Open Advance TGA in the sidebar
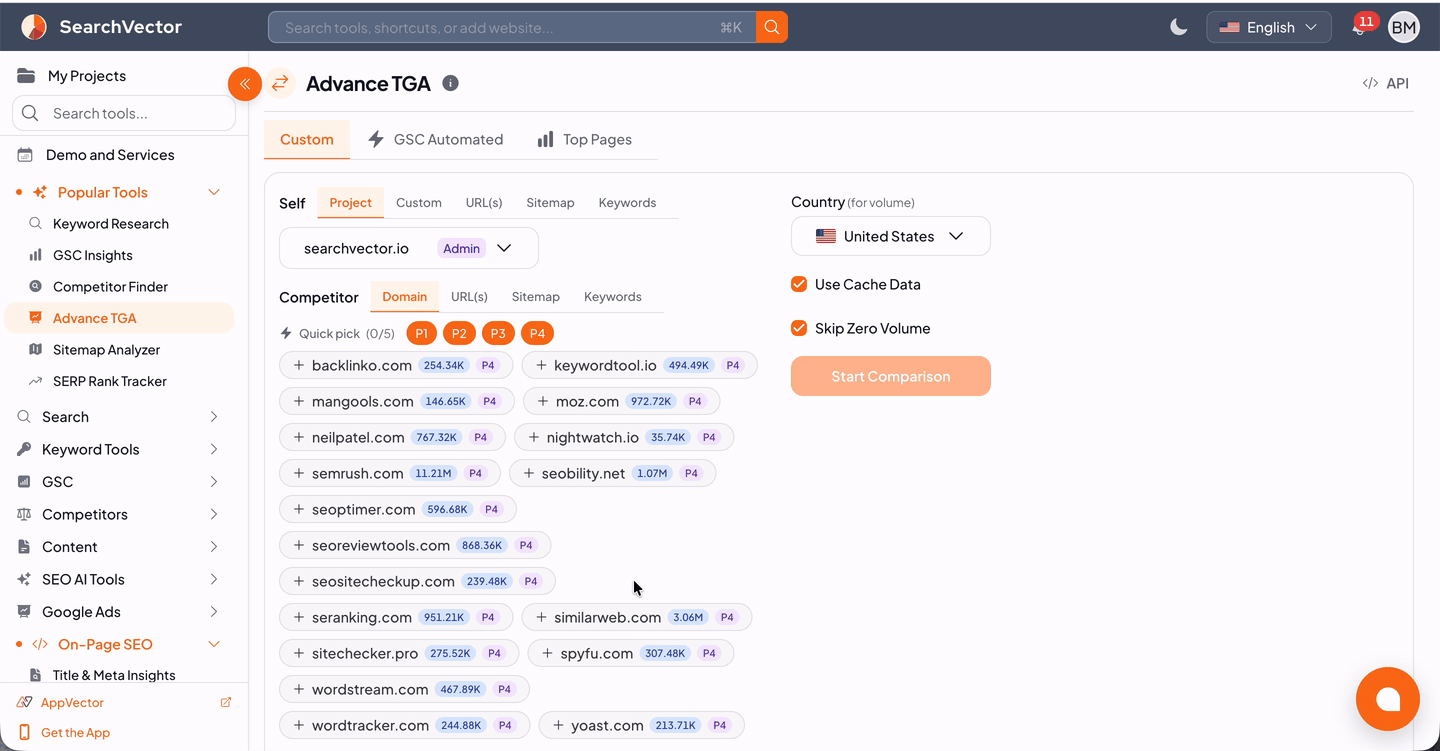This screenshot has width=1440, height=751. (x=119, y=318)
